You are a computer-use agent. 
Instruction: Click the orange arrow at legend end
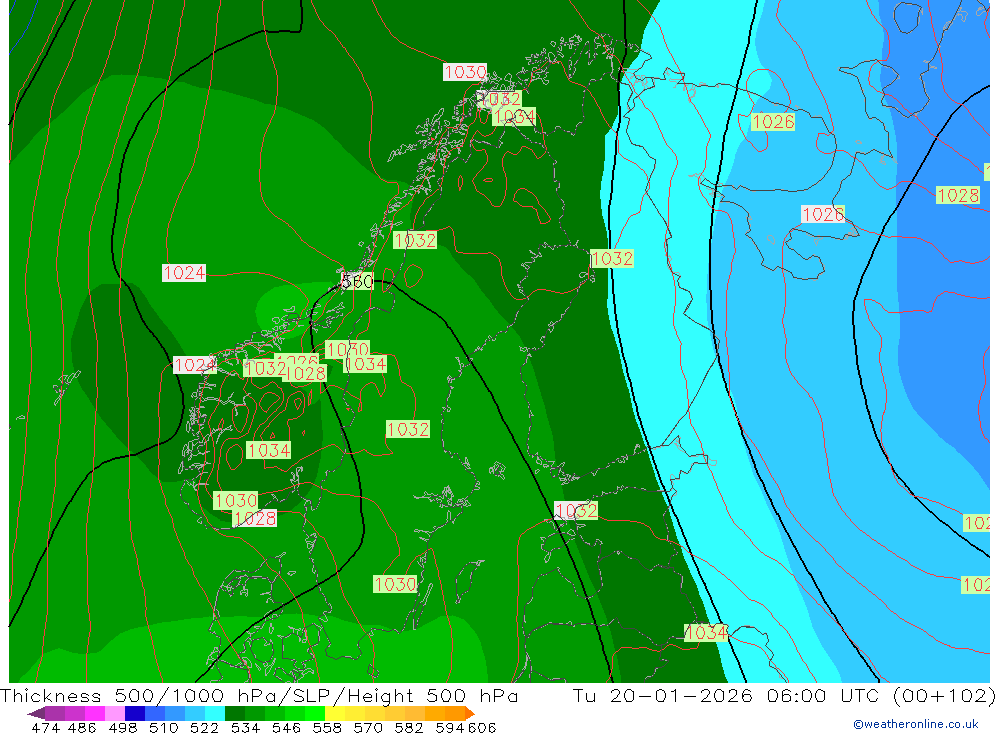(x=469, y=713)
